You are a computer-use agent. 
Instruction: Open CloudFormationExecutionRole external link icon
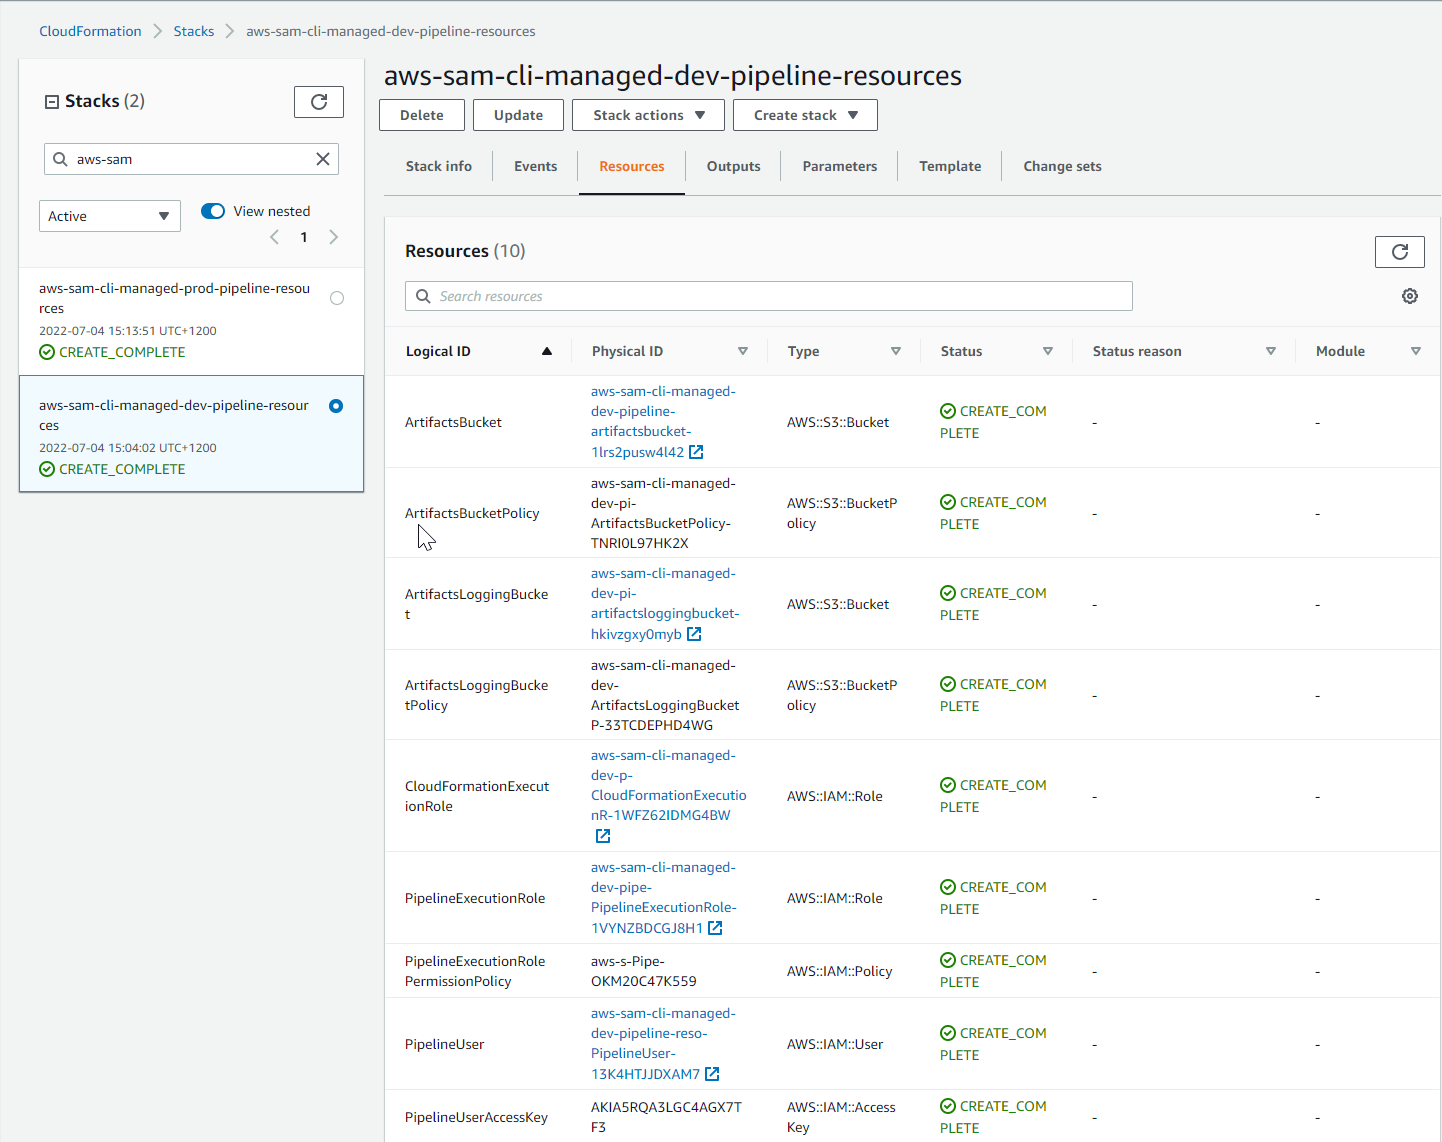point(603,836)
